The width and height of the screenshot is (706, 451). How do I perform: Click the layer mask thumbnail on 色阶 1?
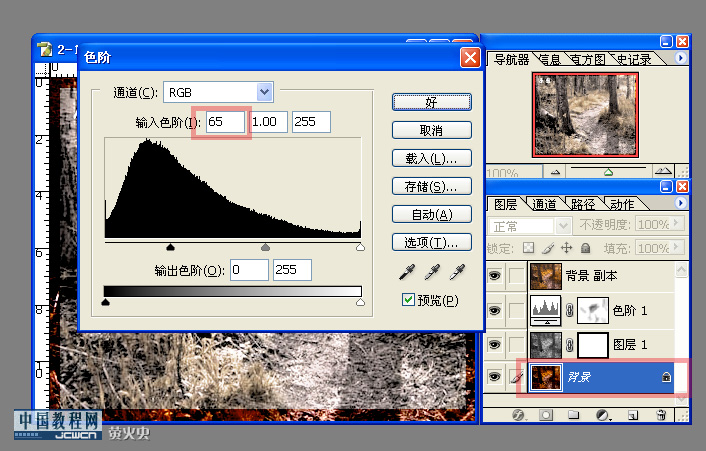(593, 310)
